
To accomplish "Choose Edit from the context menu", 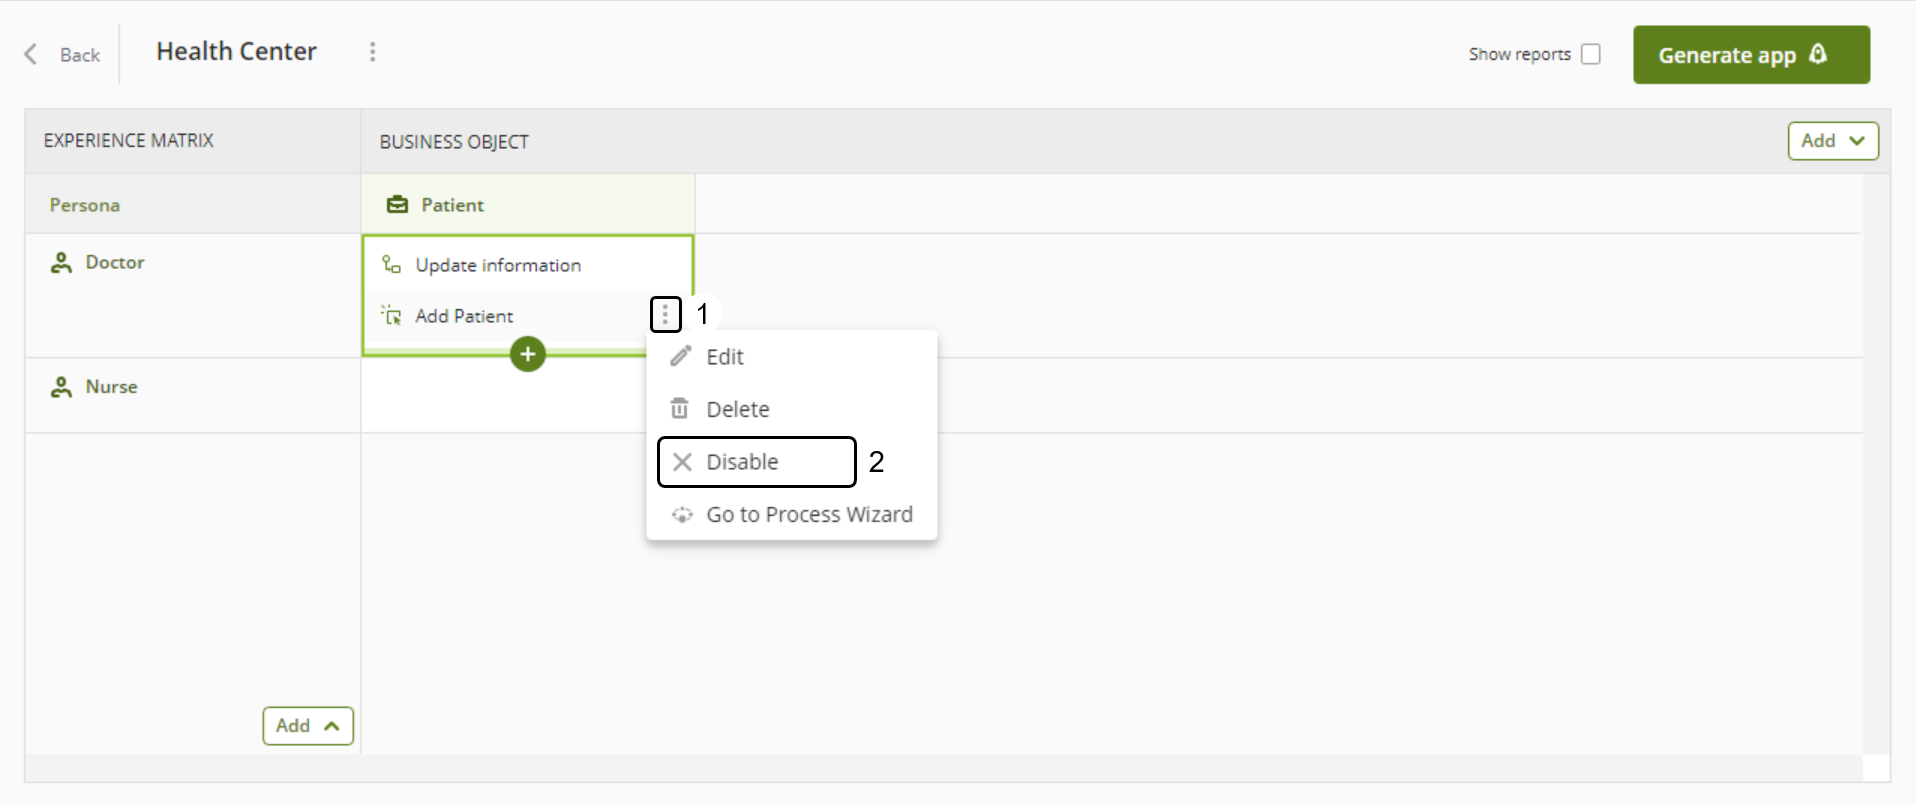I will 725,357.
